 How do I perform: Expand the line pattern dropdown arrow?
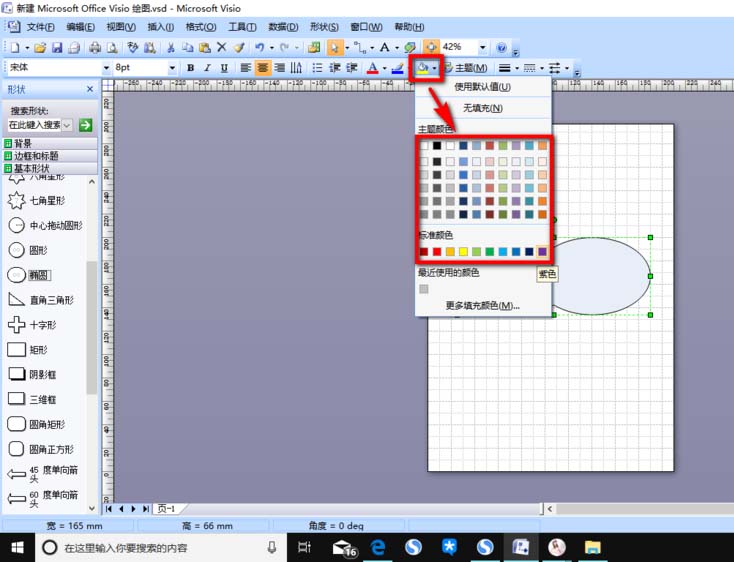(x=542, y=68)
